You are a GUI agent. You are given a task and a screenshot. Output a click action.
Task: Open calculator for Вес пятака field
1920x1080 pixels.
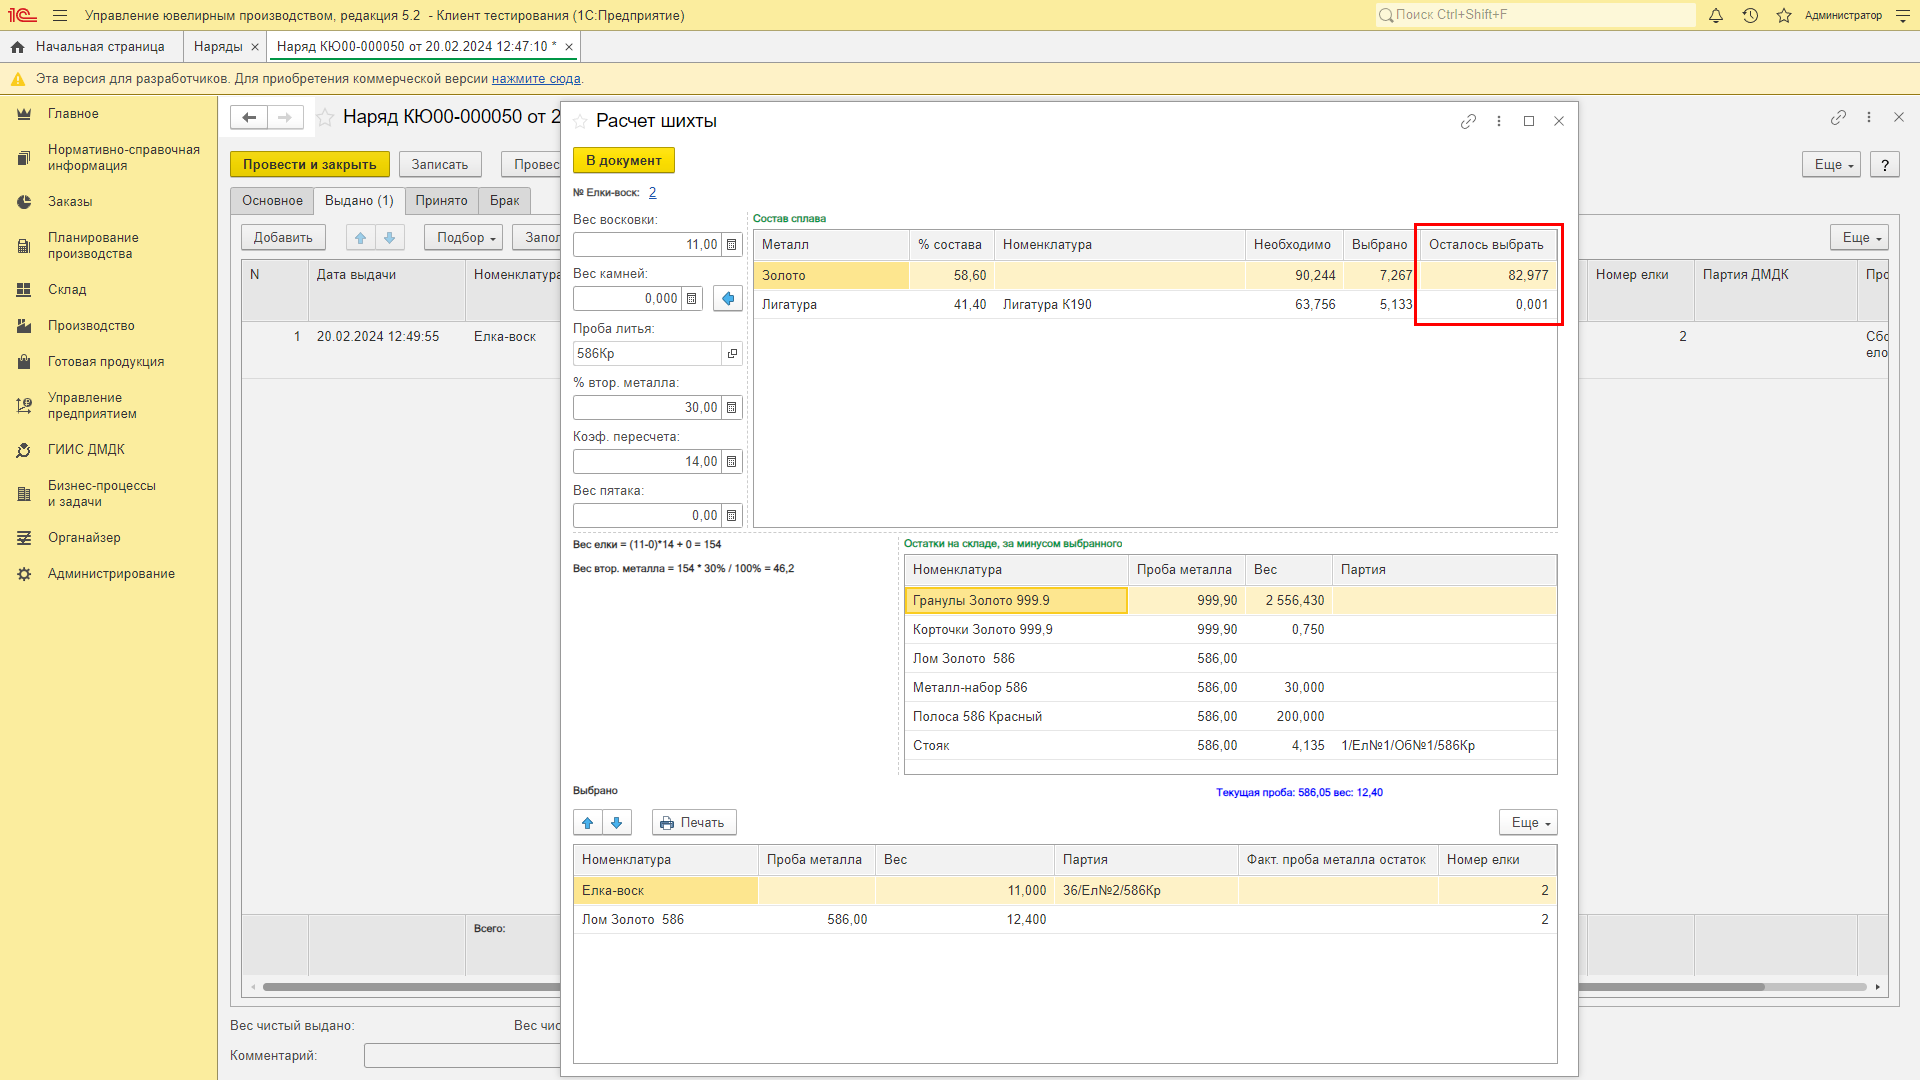pos(732,516)
